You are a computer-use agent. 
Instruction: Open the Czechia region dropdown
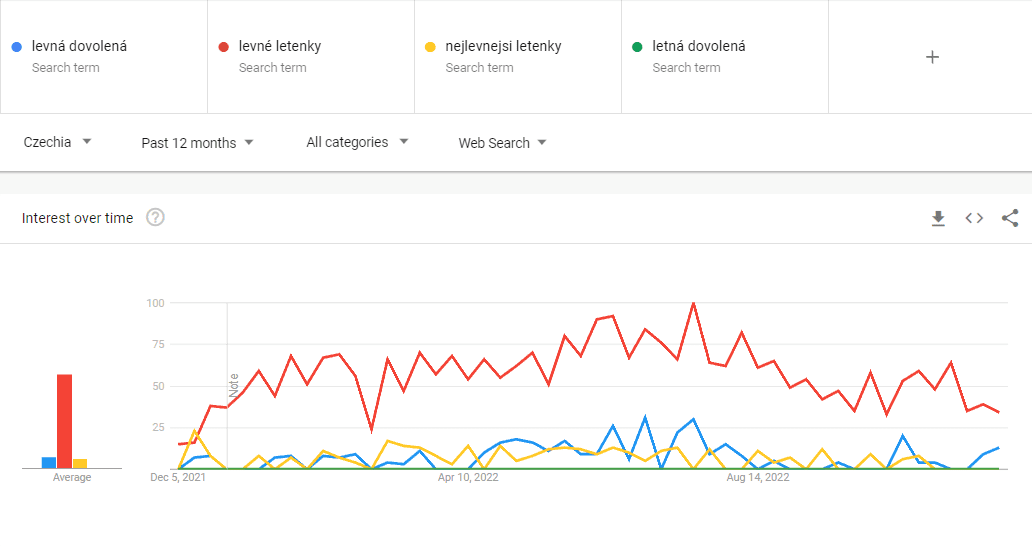pyautogui.click(x=57, y=142)
